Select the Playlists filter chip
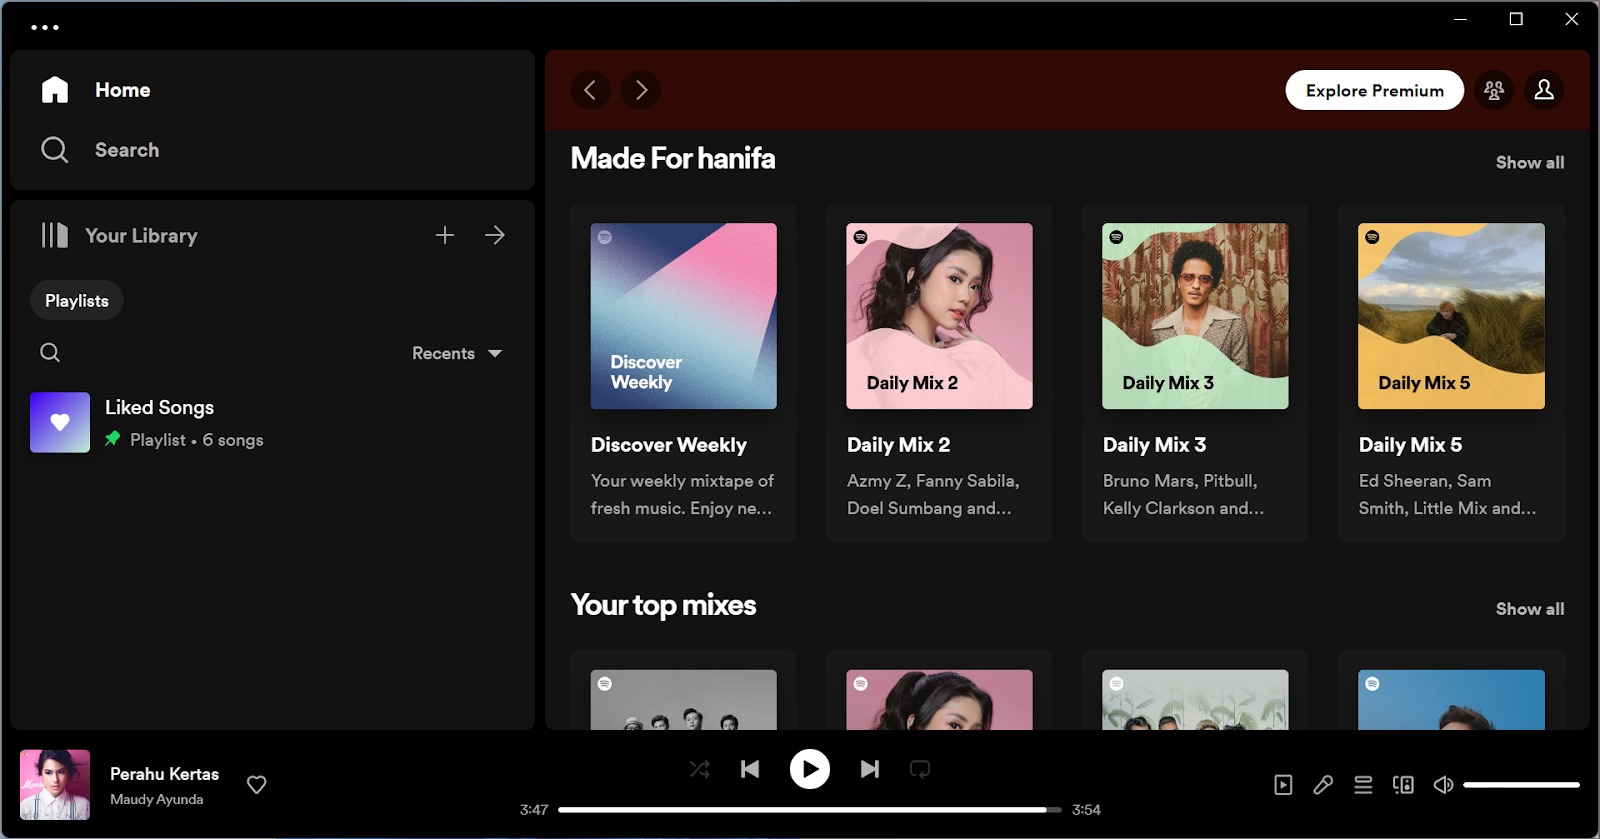1600x839 pixels. coord(77,301)
